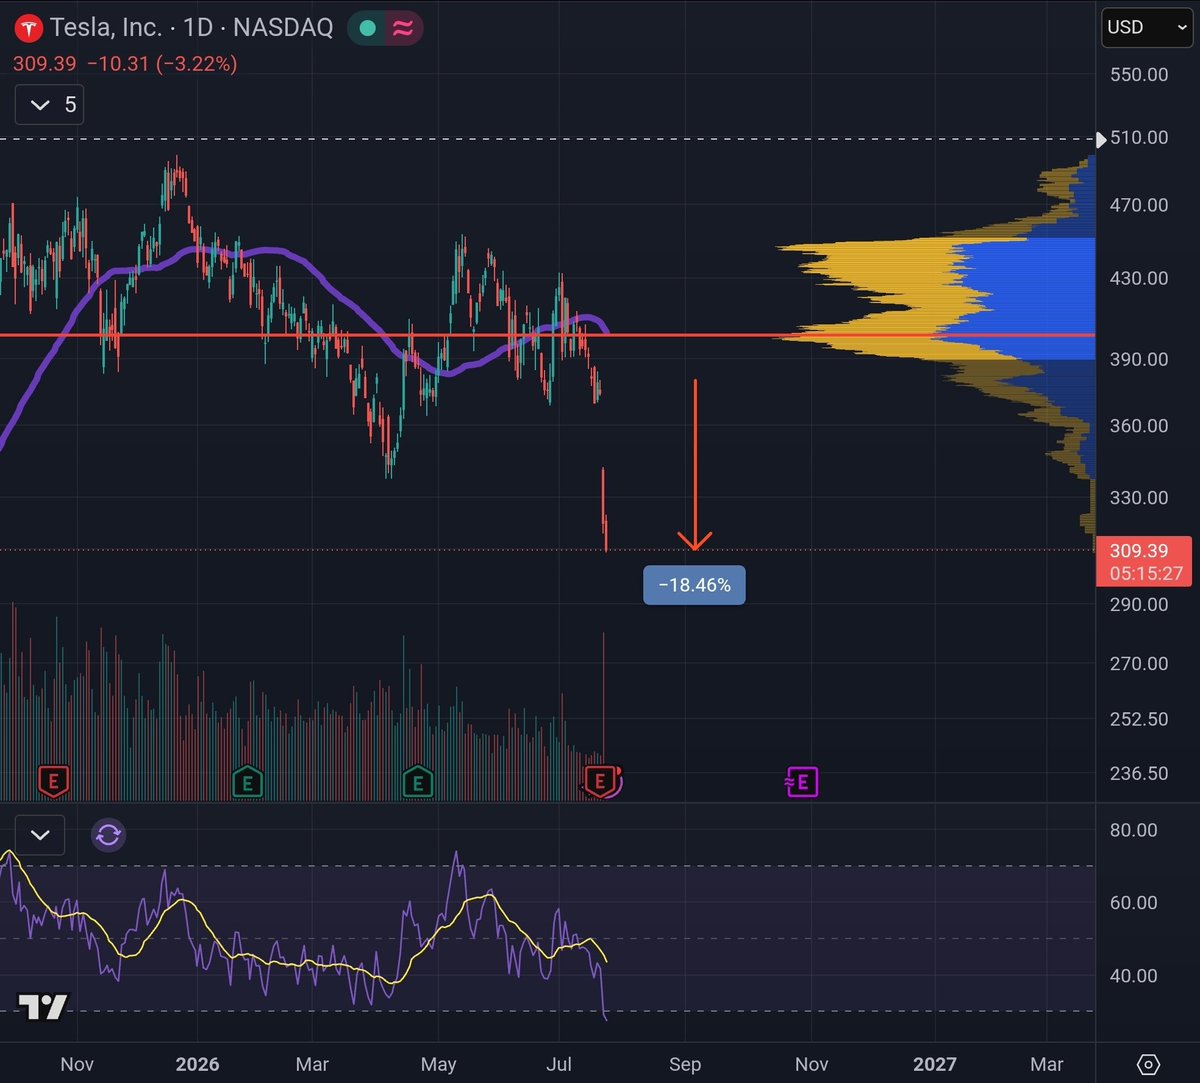Collapse the RSI pane legend chevron

(x=40, y=835)
